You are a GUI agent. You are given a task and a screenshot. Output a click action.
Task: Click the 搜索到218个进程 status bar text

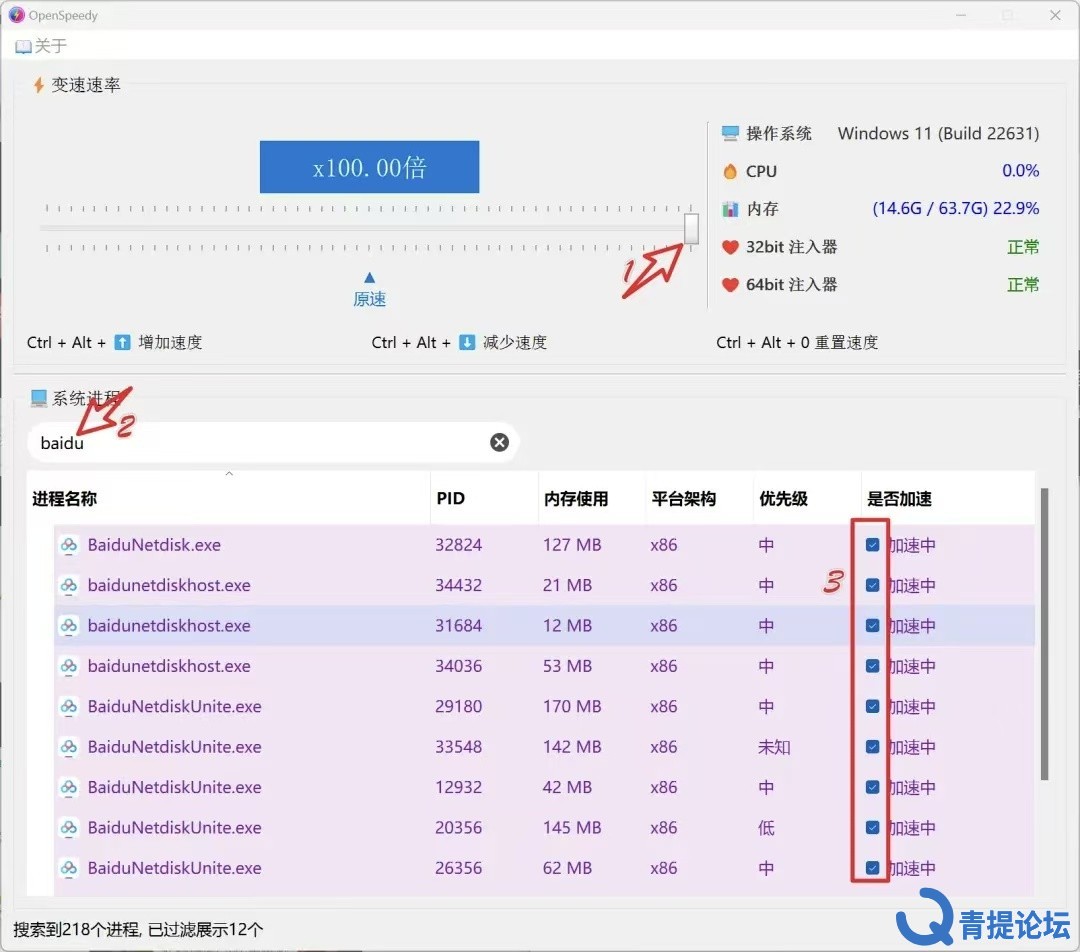tap(138, 929)
